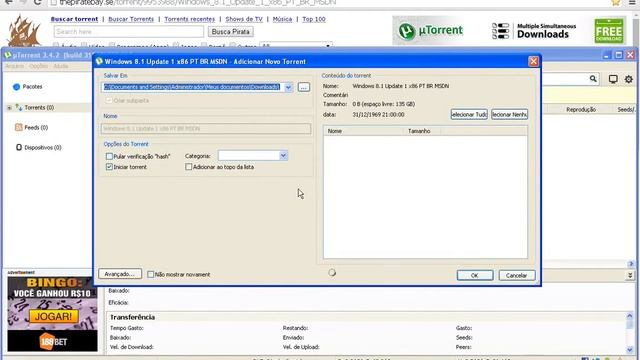Click the Feeds RSS icon
Viewport: 640px width, 360px height.
[19, 127]
